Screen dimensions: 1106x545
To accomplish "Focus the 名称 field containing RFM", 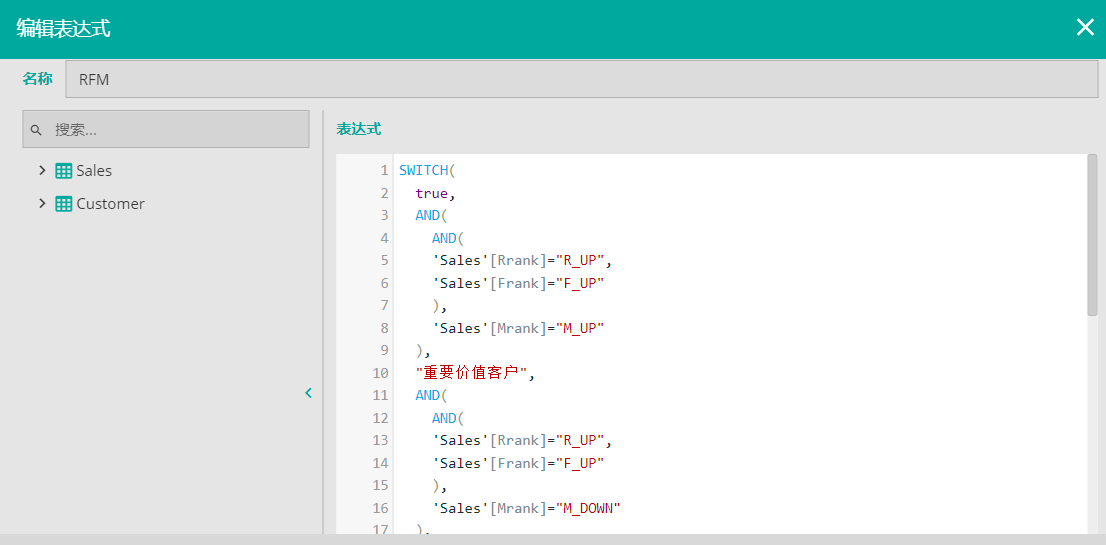I will tap(580, 80).
